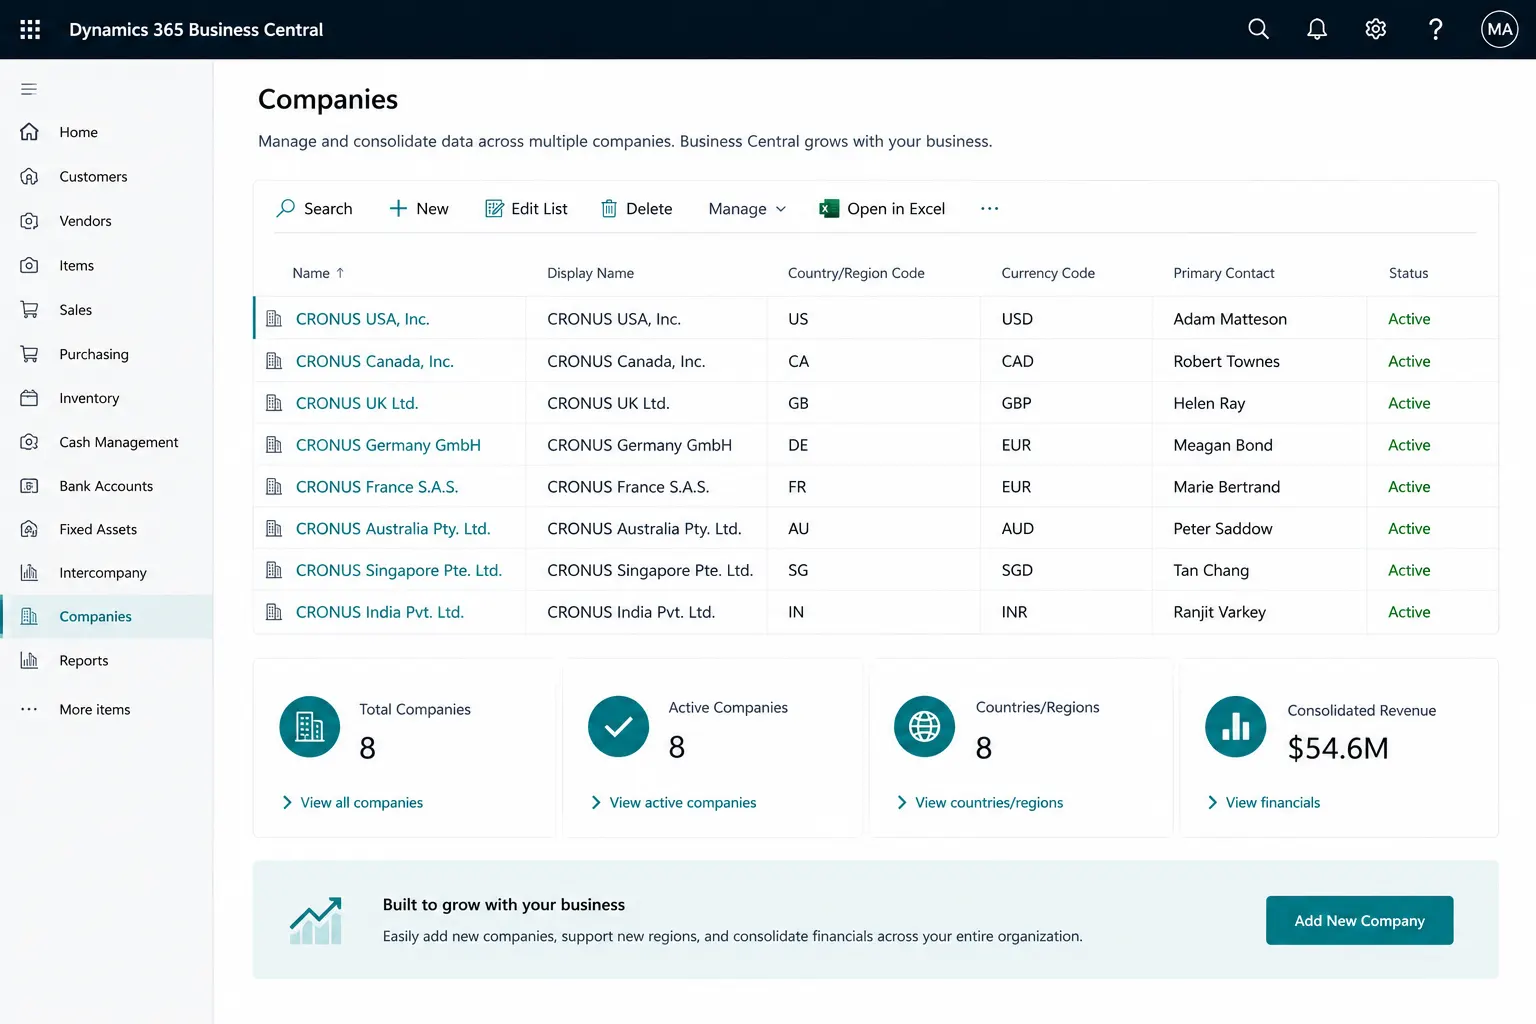
Task: Sort by the Name column header
Action: (x=318, y=273)
